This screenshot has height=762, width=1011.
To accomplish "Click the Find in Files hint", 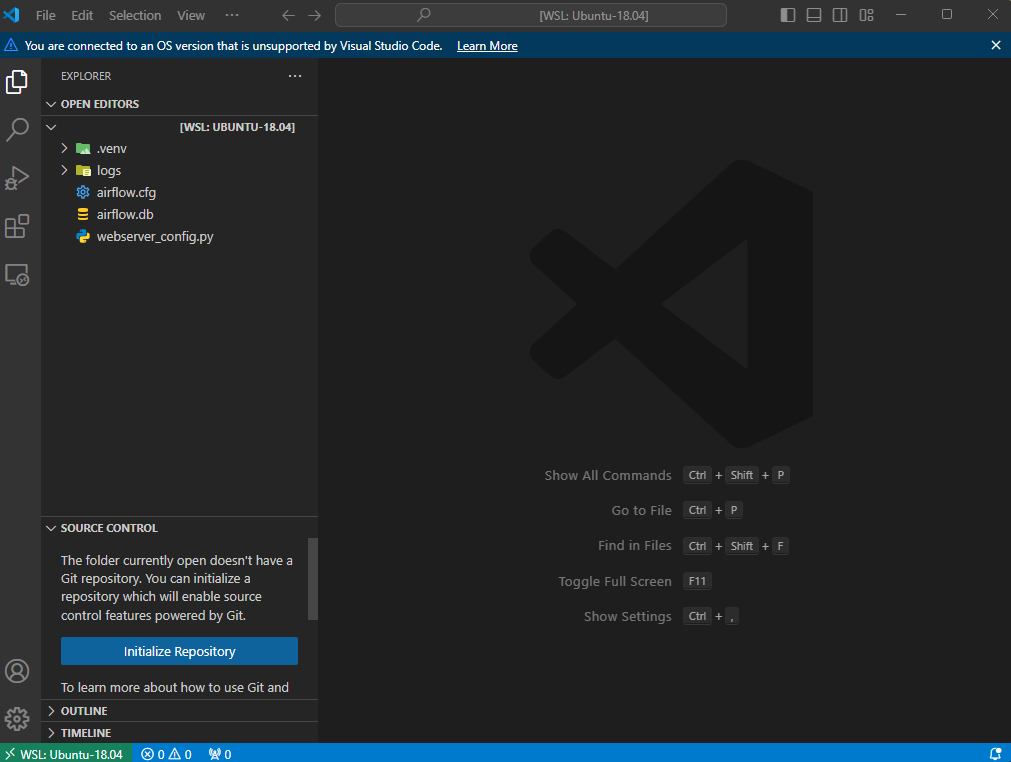I will [x=634, y=545].
